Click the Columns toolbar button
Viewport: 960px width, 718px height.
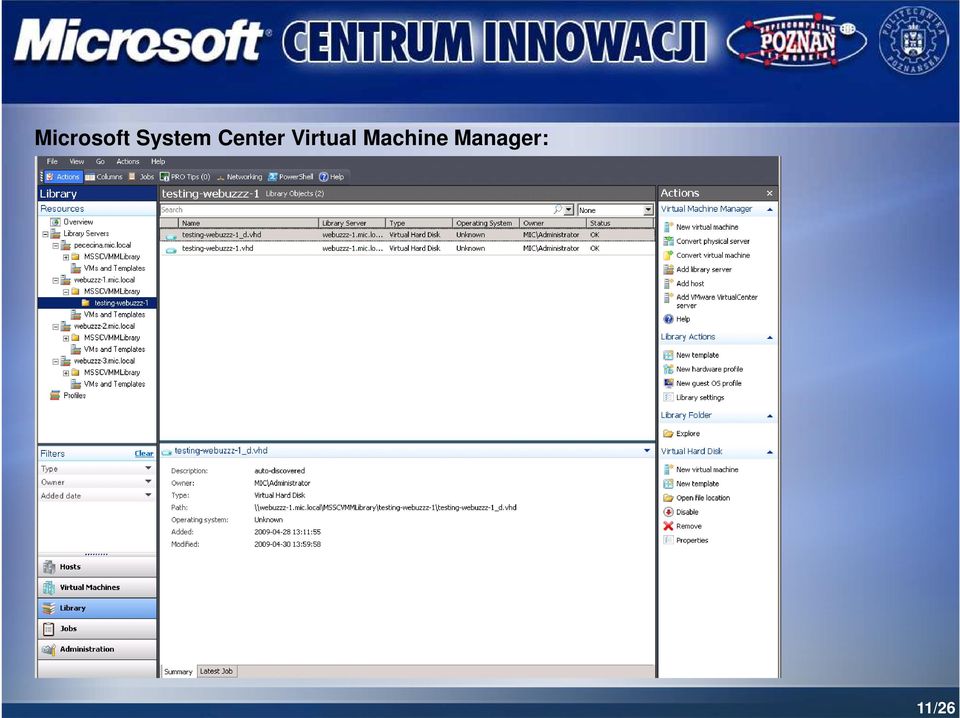tap(104, 177)
